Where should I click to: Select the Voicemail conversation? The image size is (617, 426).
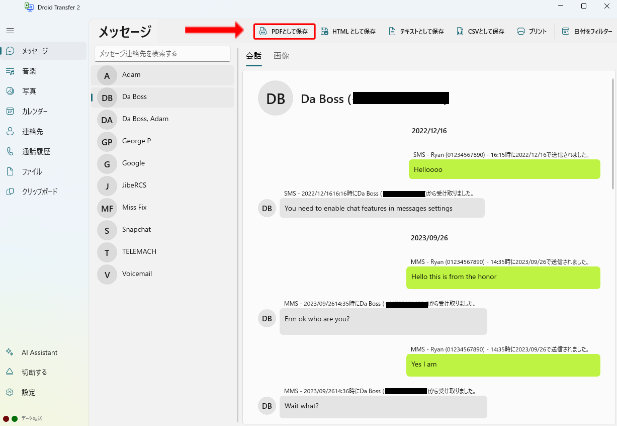162,274
